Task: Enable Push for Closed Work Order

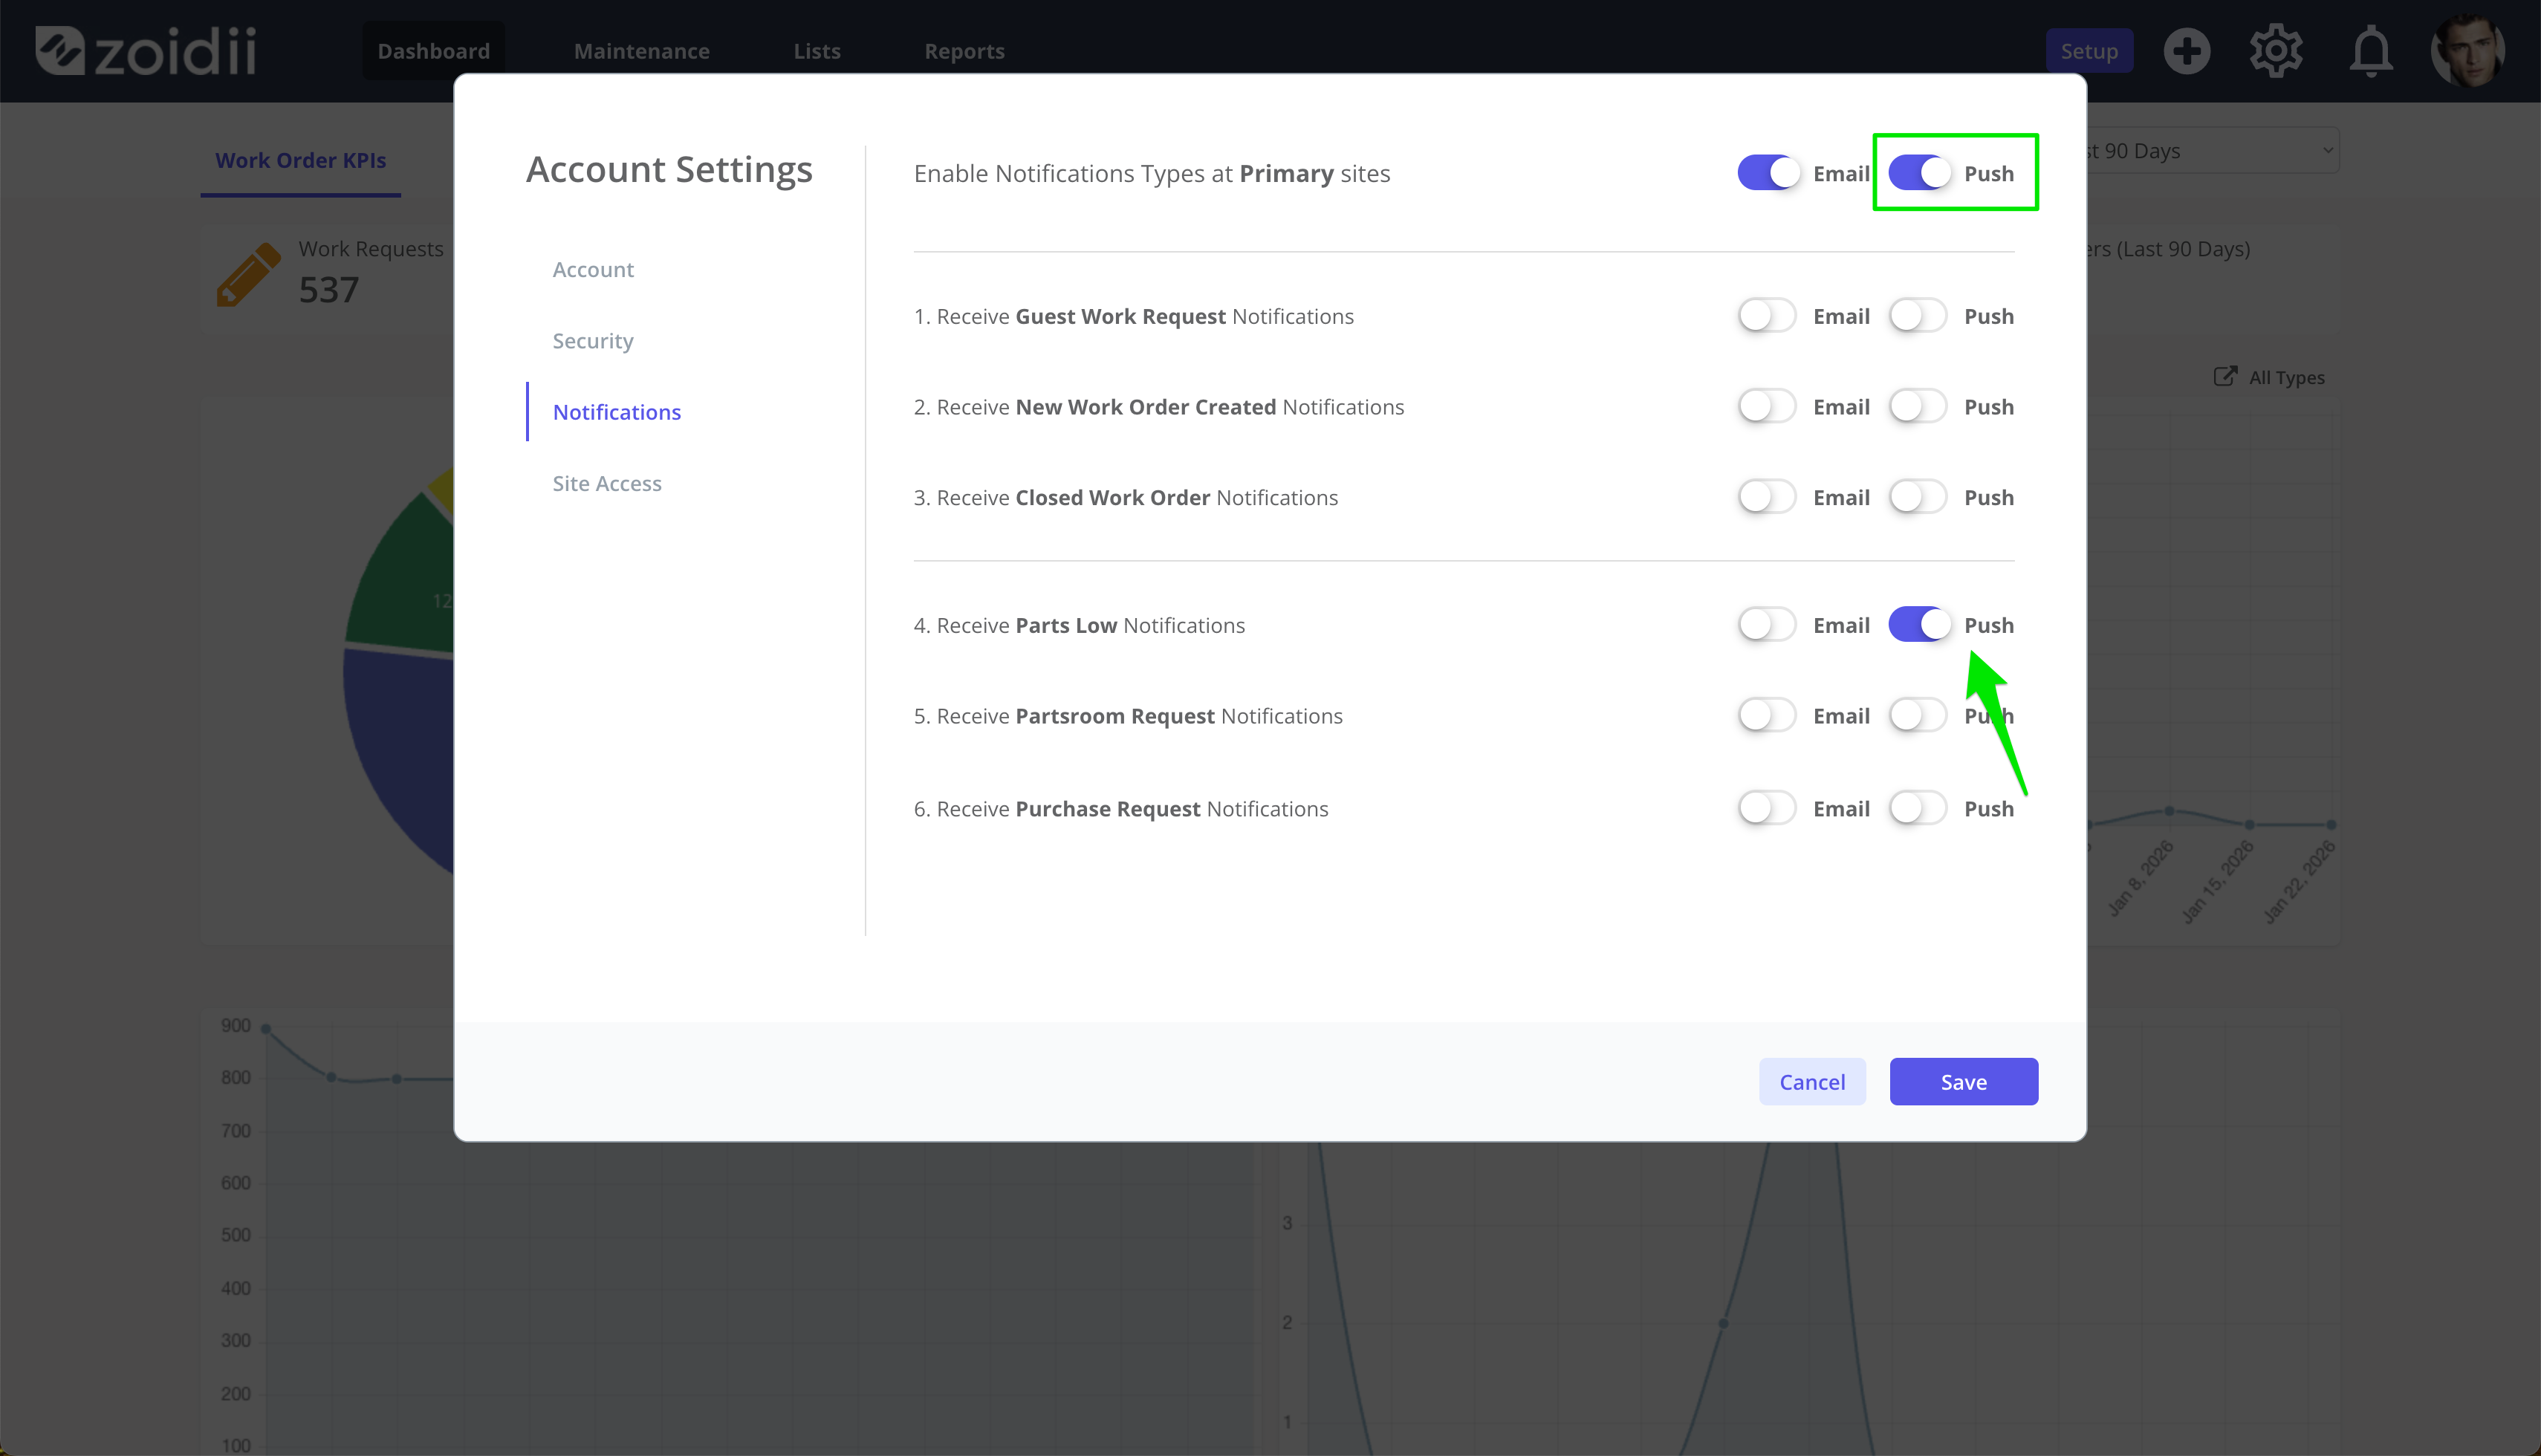Action: [1918, 497]
